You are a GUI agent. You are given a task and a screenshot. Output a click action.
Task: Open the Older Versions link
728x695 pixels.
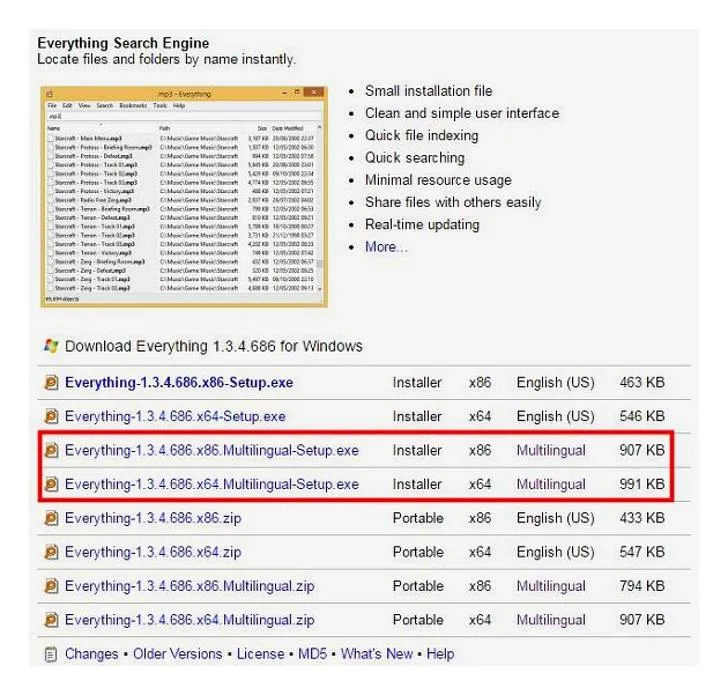point(177,654)
